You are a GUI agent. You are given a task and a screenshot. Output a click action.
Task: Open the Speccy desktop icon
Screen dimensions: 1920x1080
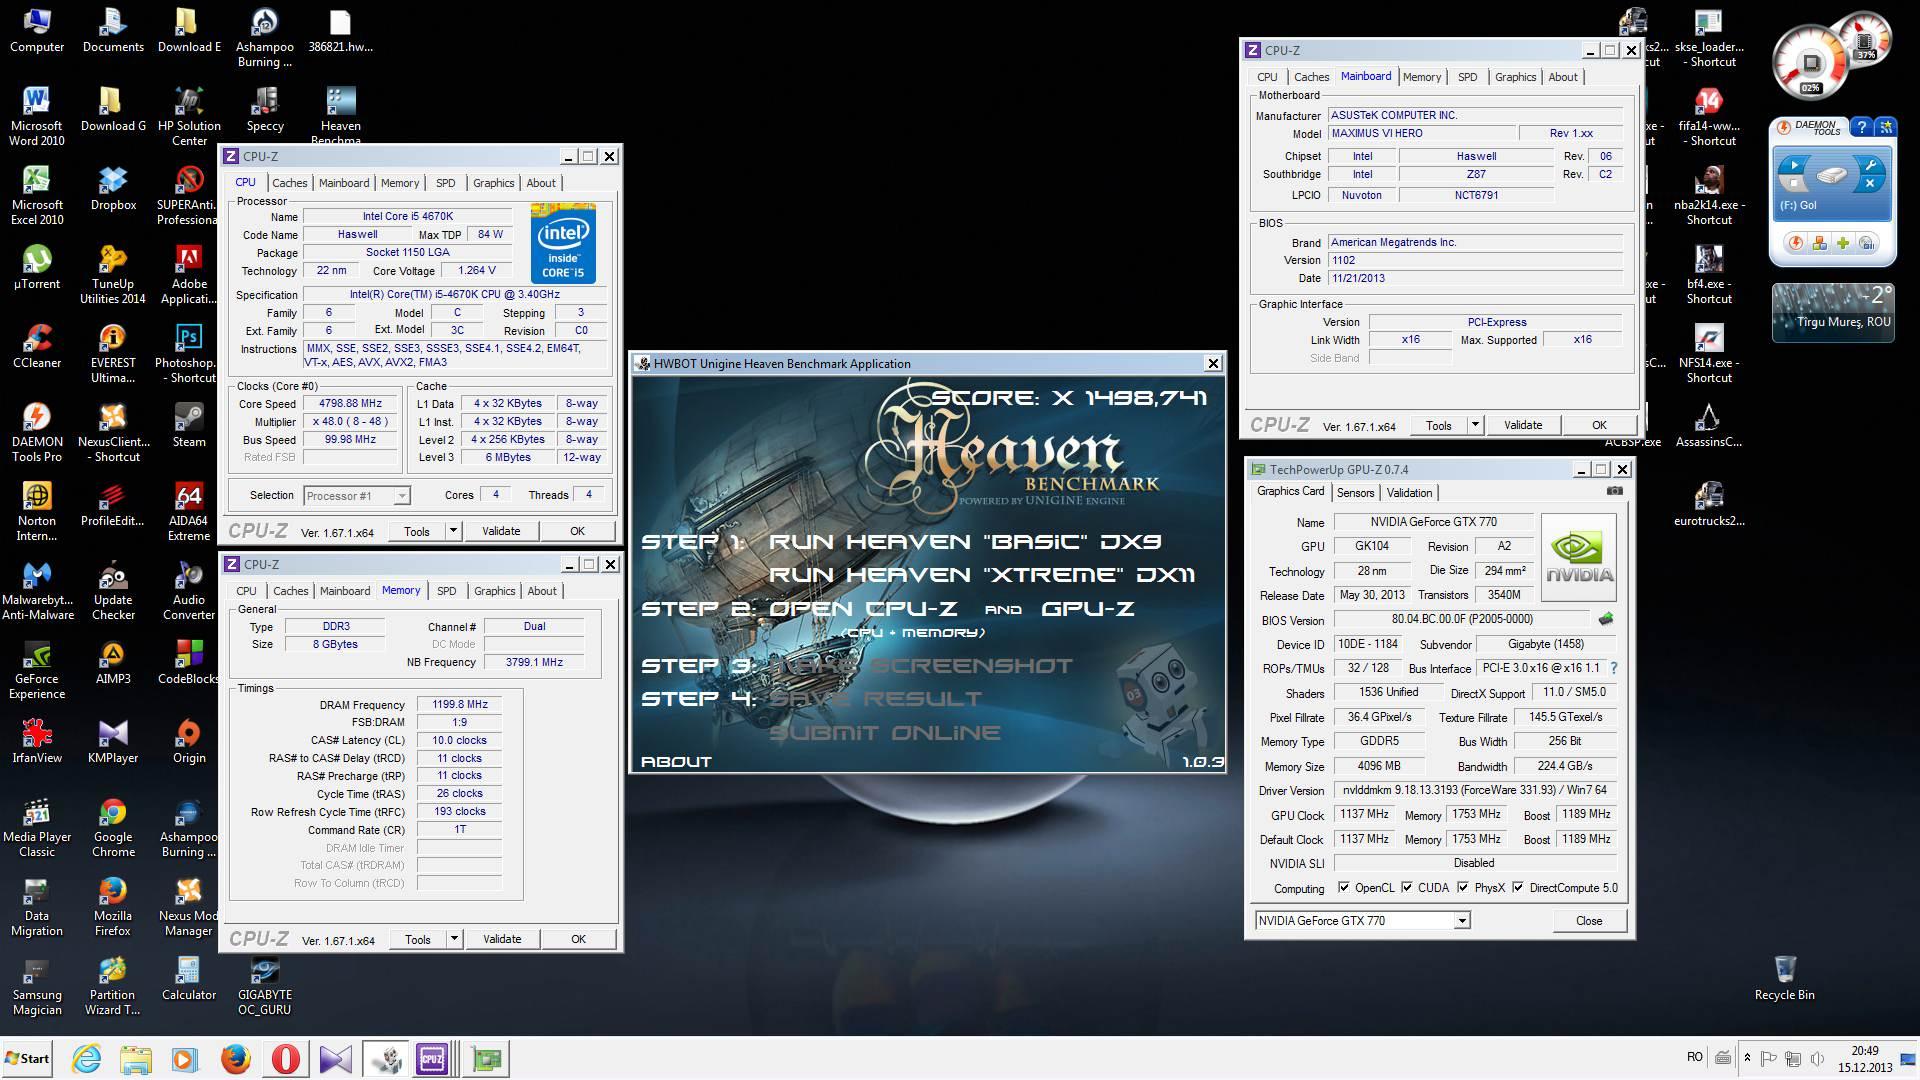(x=265, y=109)
